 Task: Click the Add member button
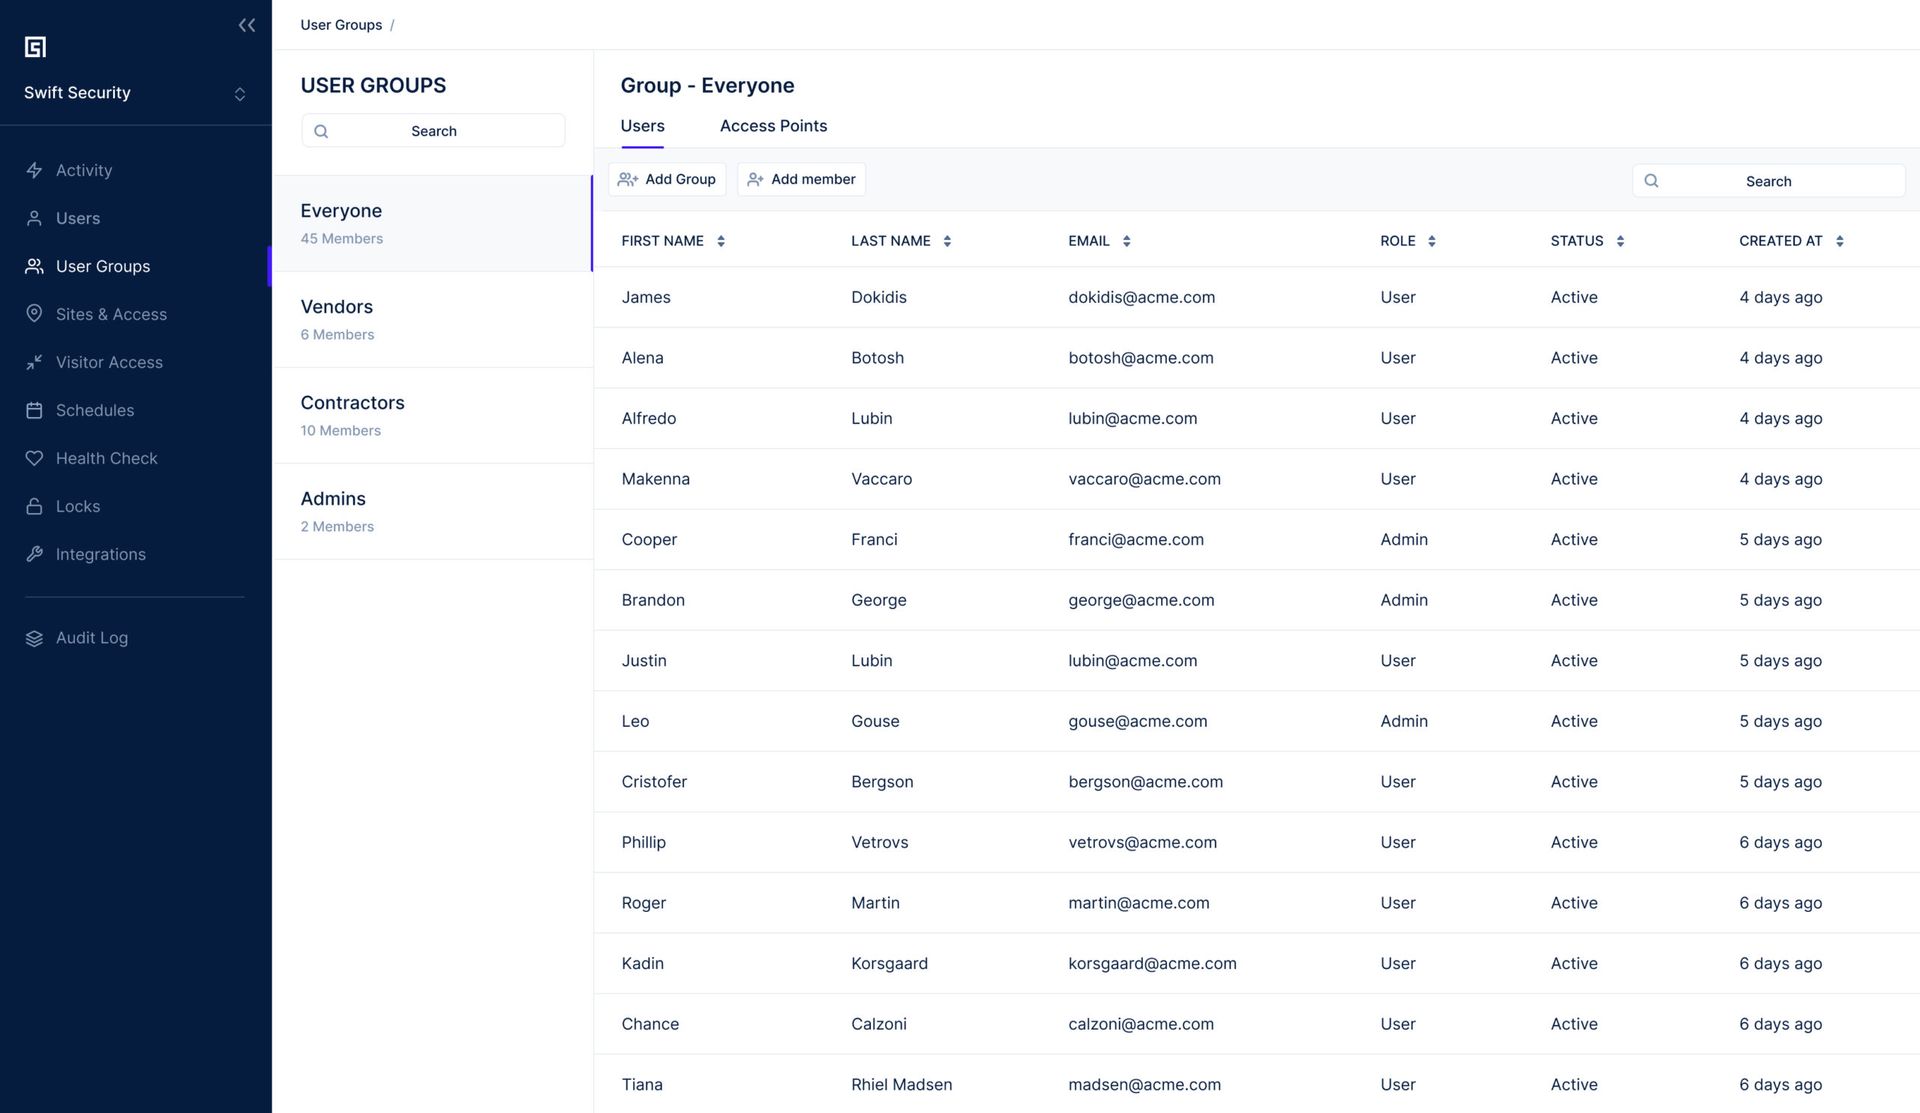tap(801, 180)
